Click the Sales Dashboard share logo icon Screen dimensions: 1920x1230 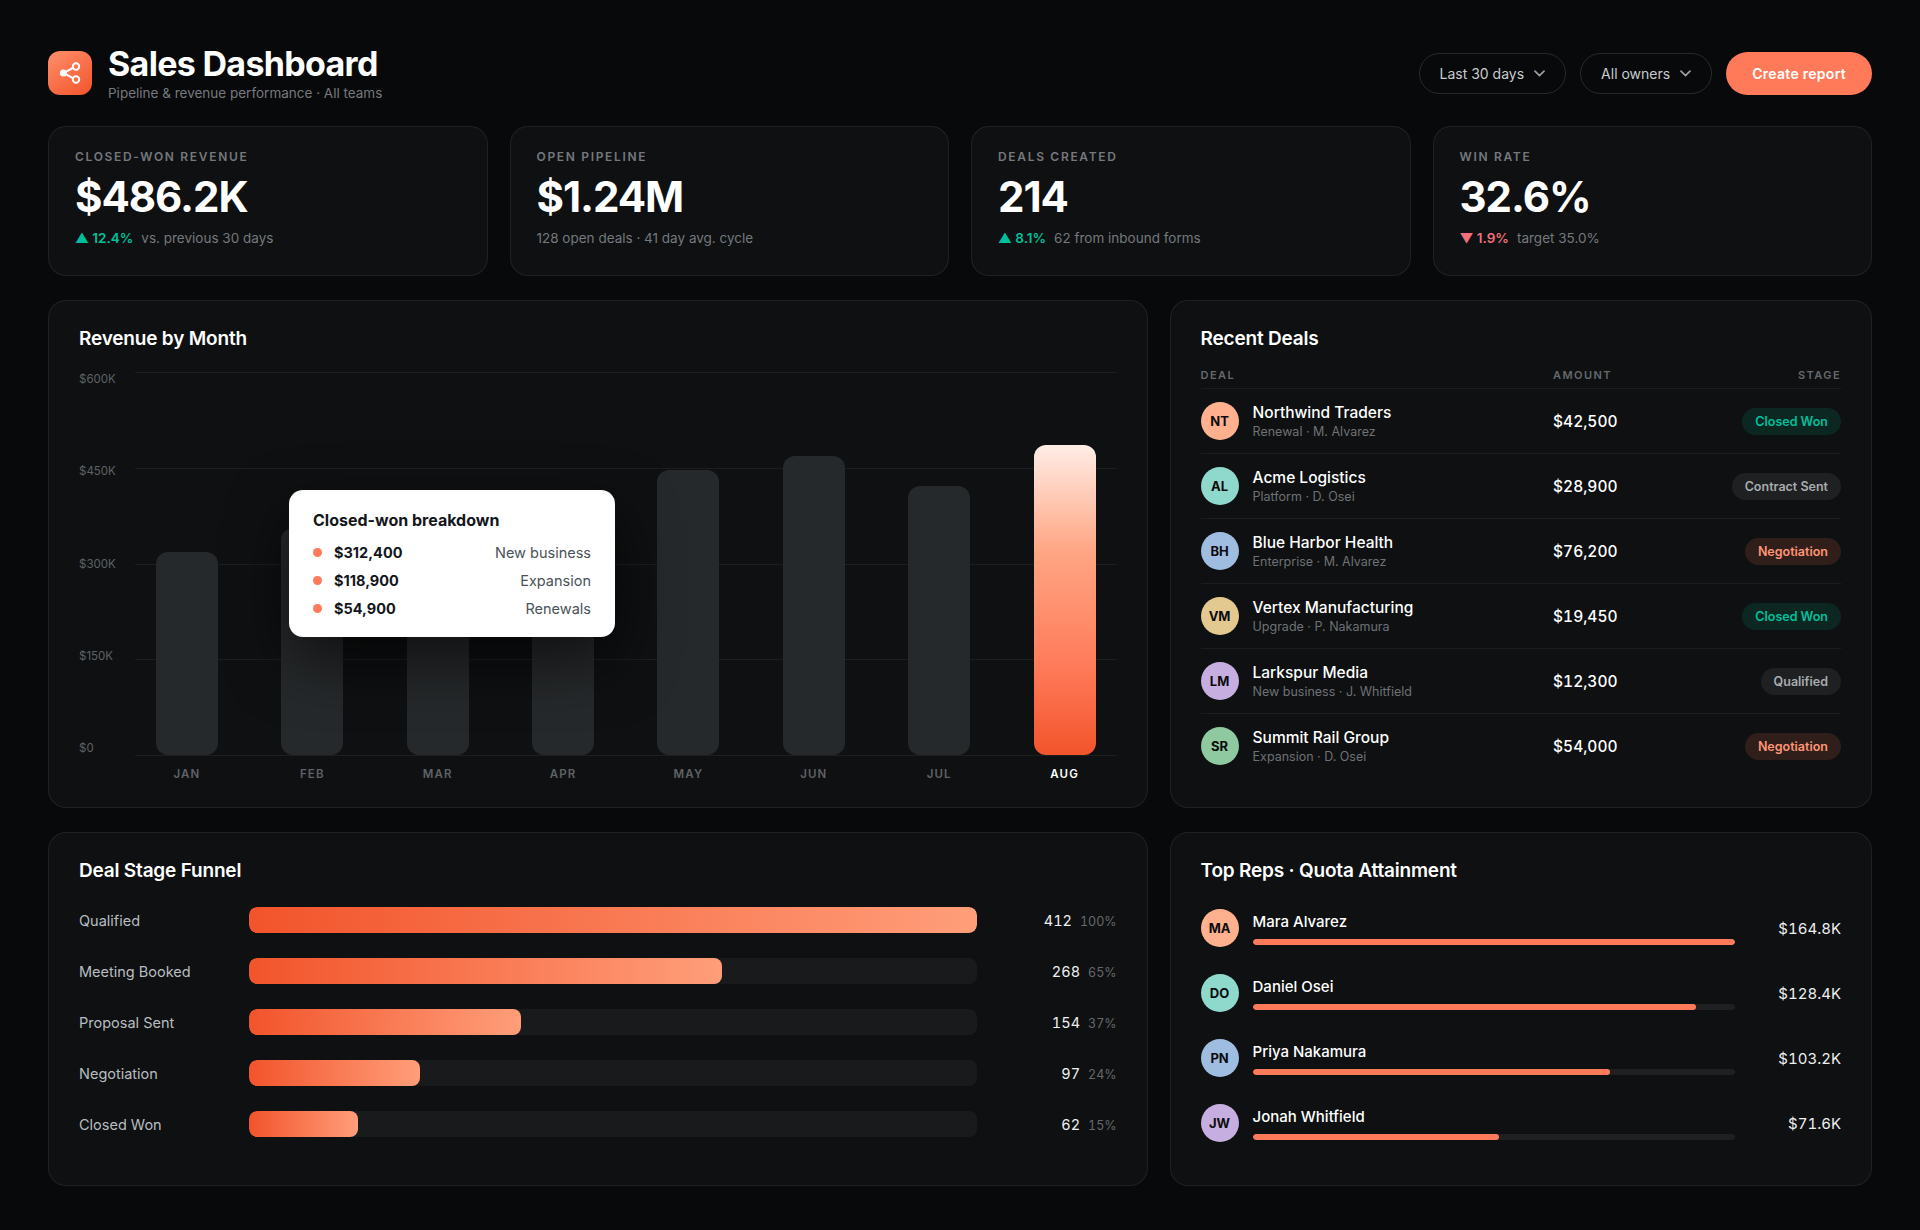point(70,73)
